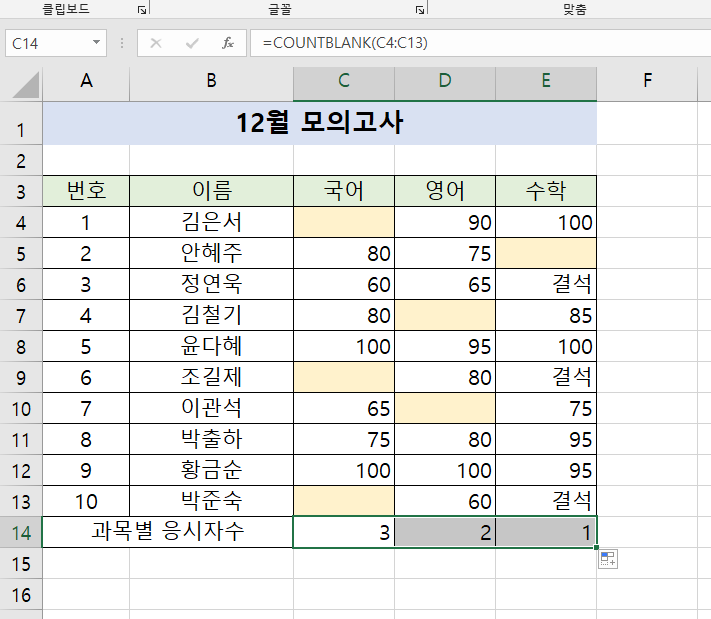Viewport: 711px width, 619px height.
Task: Select the blank 국어 cell for 박준숙
Action: [x=344, y=501]
